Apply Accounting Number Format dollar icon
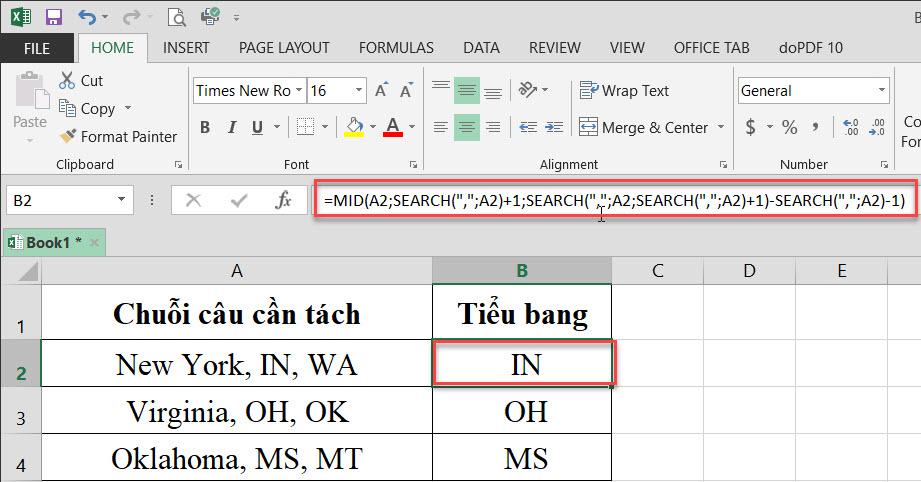 click(751, 128)
